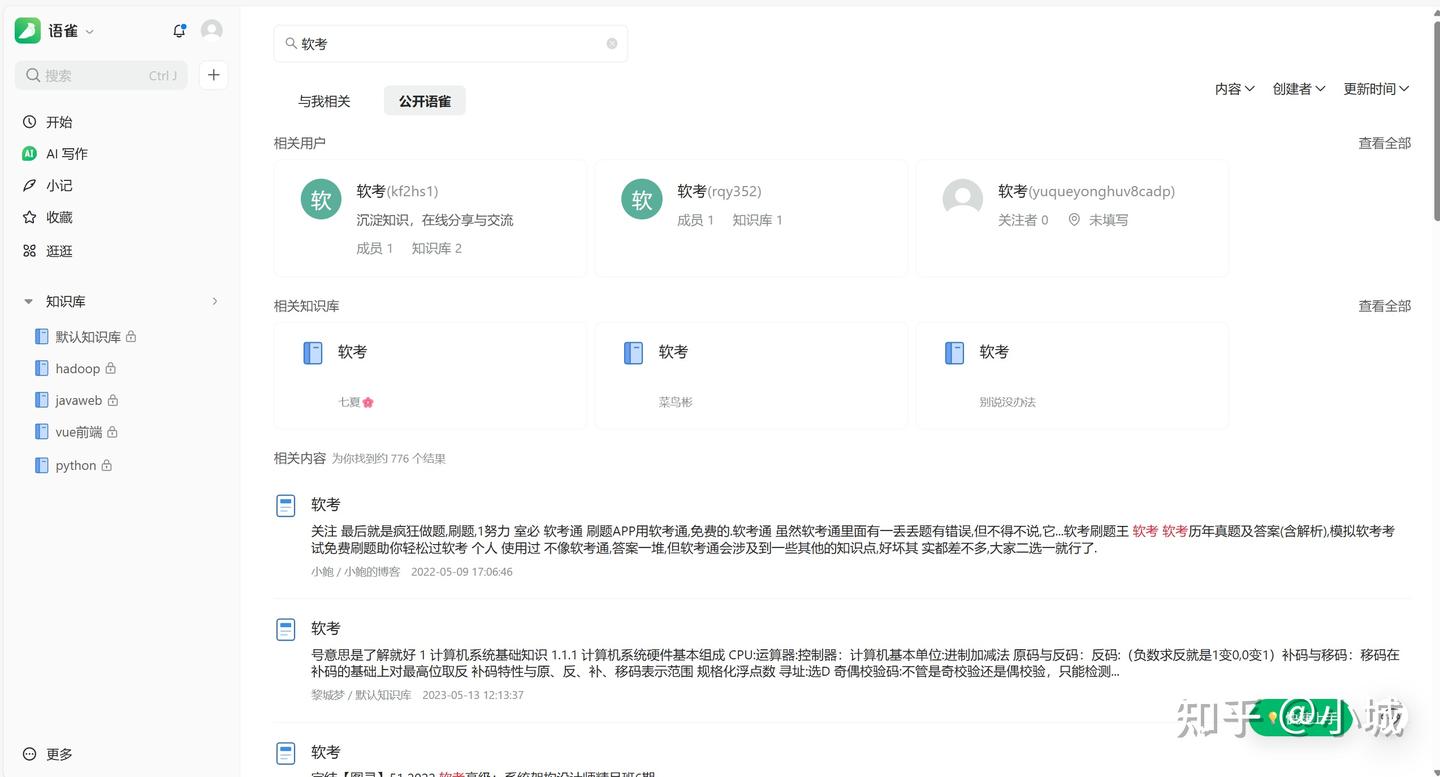Click avatar of user 软考 rqy352

click(x=642, y=200)
